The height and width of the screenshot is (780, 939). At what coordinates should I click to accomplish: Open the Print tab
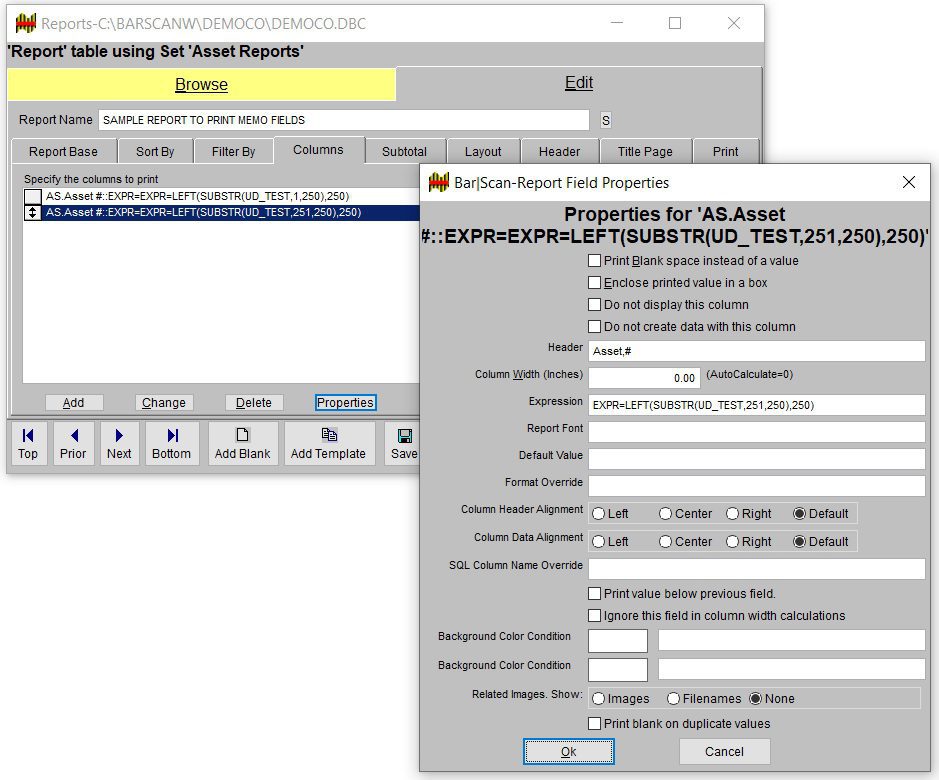point(726,152)
